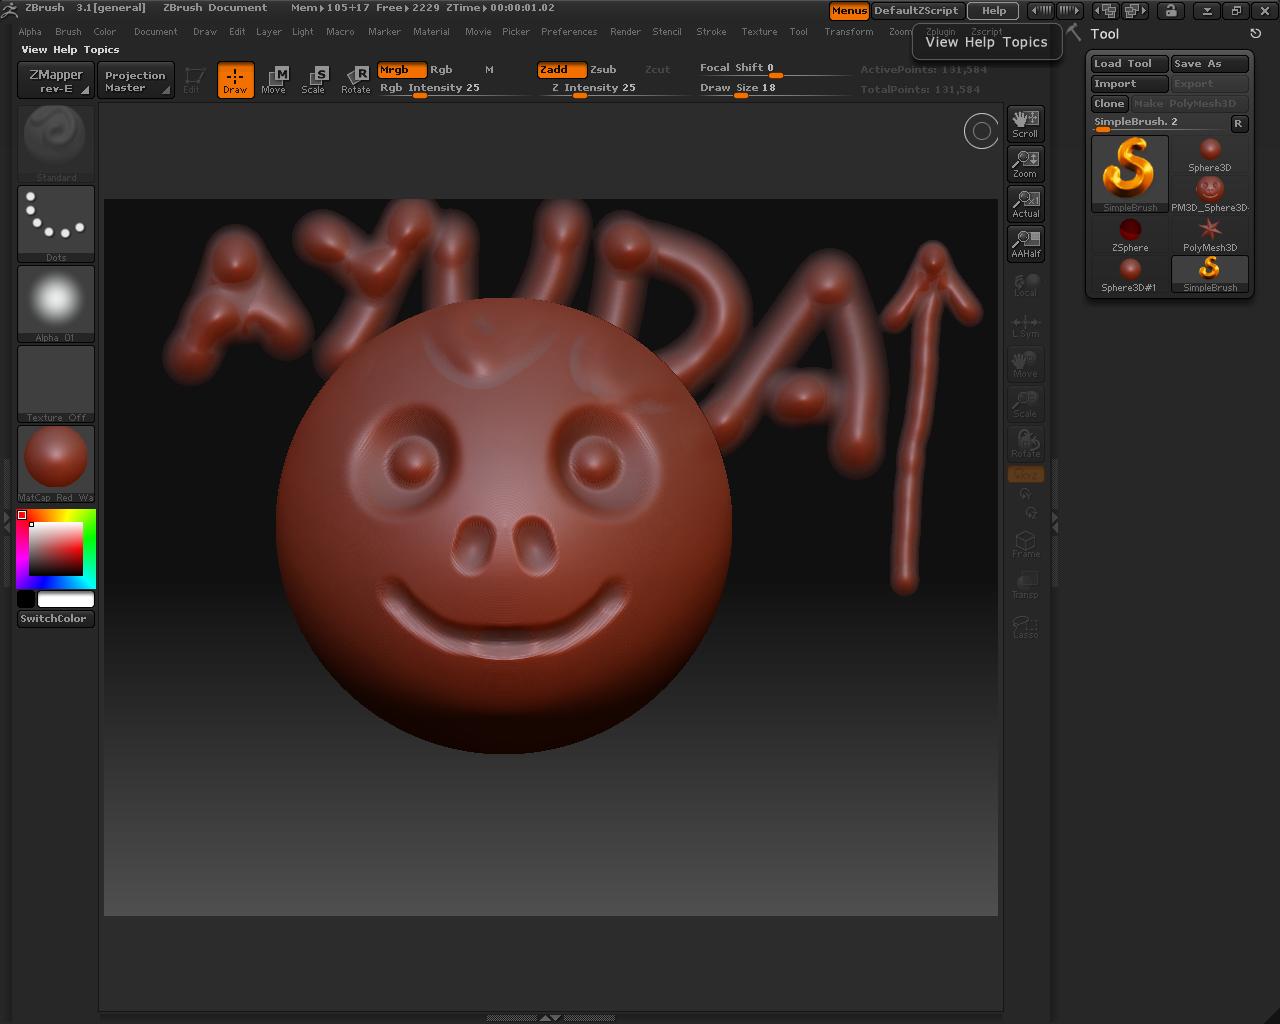1280x1024 pixels.
Task: Expand the bottom tray divider arrows
Action: point(550,1018)
